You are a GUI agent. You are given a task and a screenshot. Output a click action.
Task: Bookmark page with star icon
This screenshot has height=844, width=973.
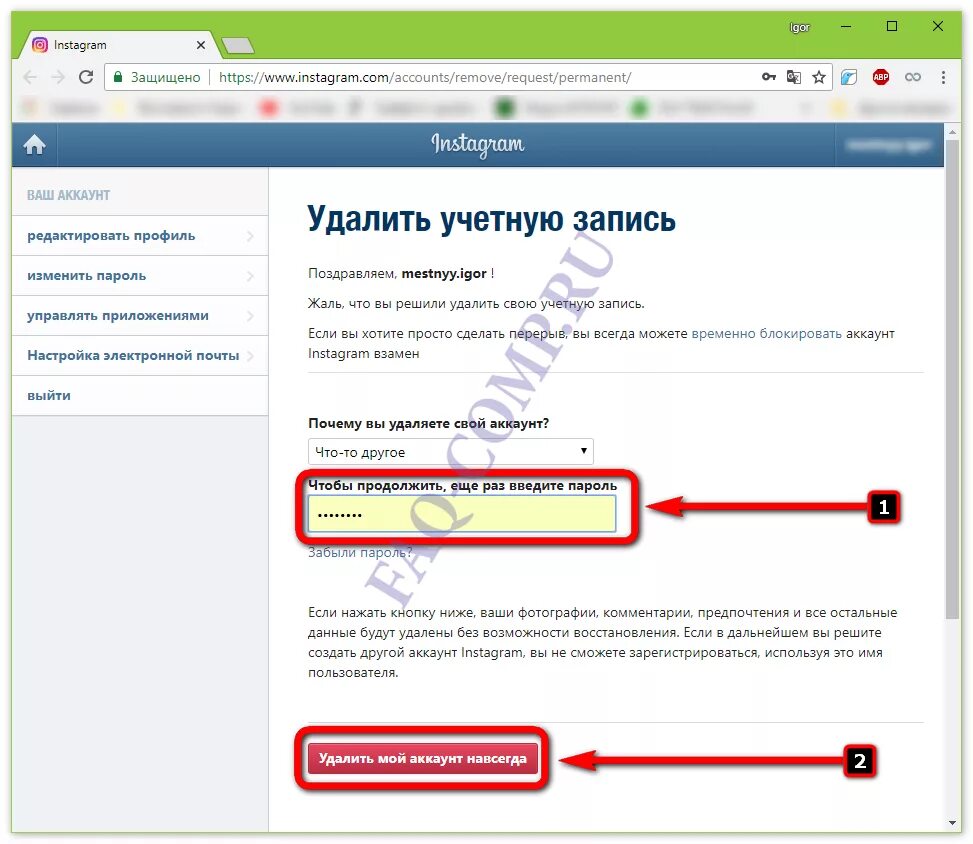[819, 77]
